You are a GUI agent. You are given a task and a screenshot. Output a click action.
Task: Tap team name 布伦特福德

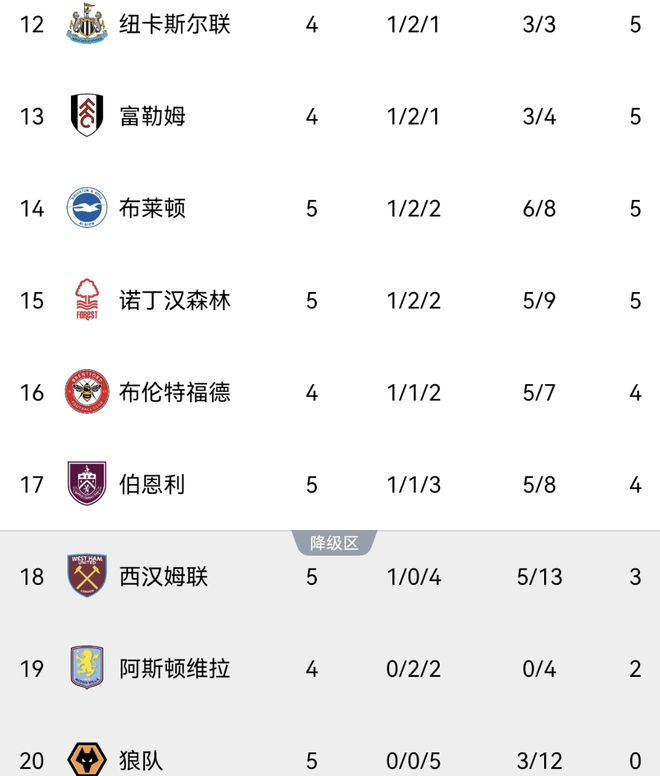pyautogui.click(x=175, y=392)
